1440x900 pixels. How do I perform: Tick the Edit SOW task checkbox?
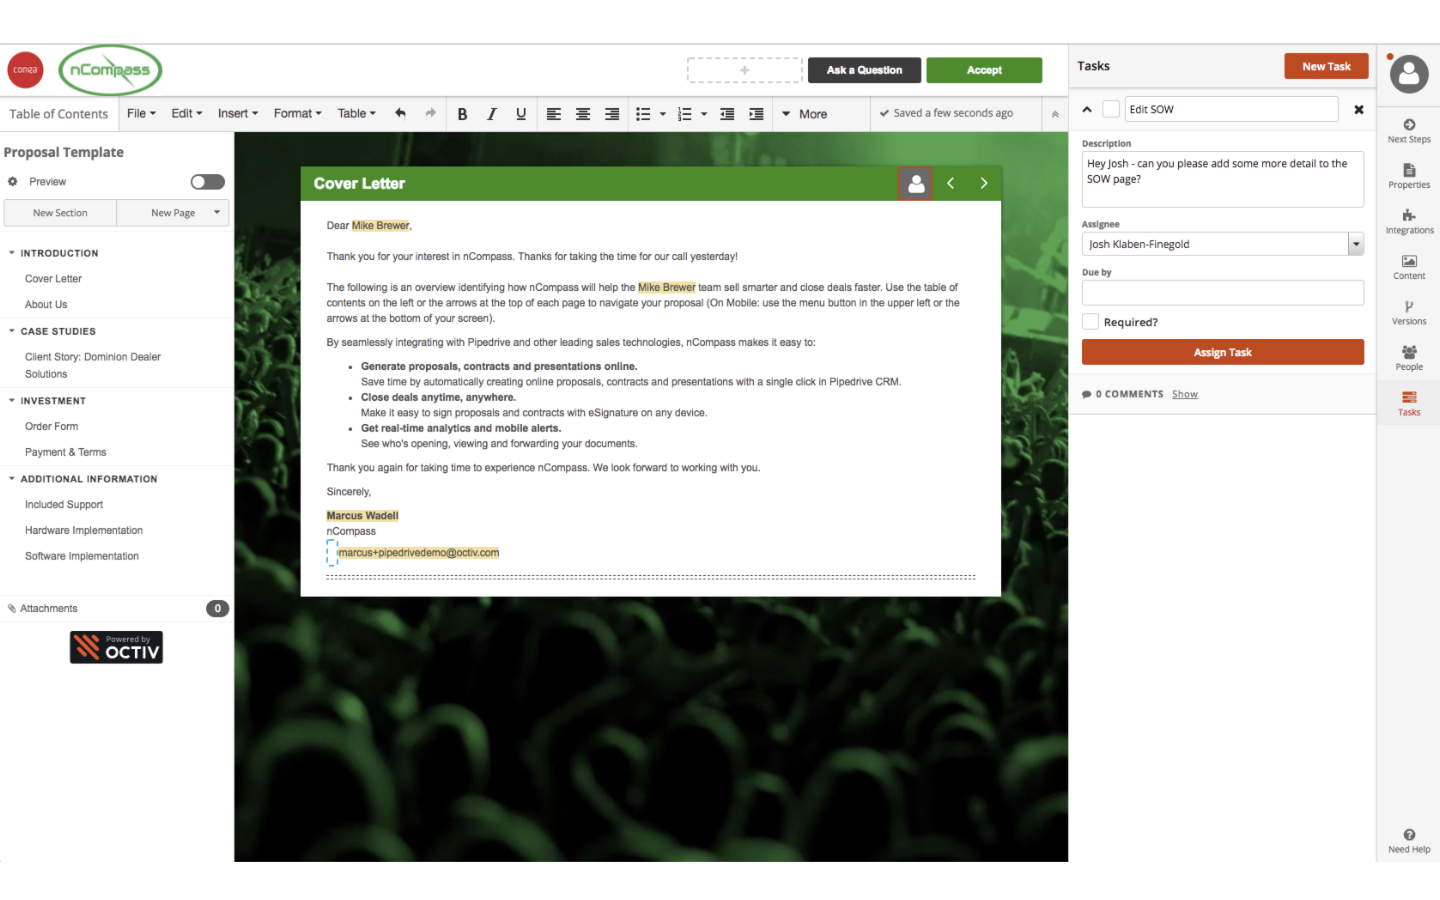click(x=1111, y=109)
